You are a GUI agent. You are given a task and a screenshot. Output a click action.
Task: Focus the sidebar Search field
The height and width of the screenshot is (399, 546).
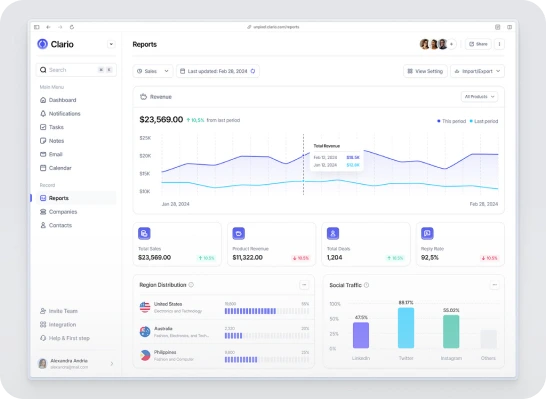[x=76, y=70]
